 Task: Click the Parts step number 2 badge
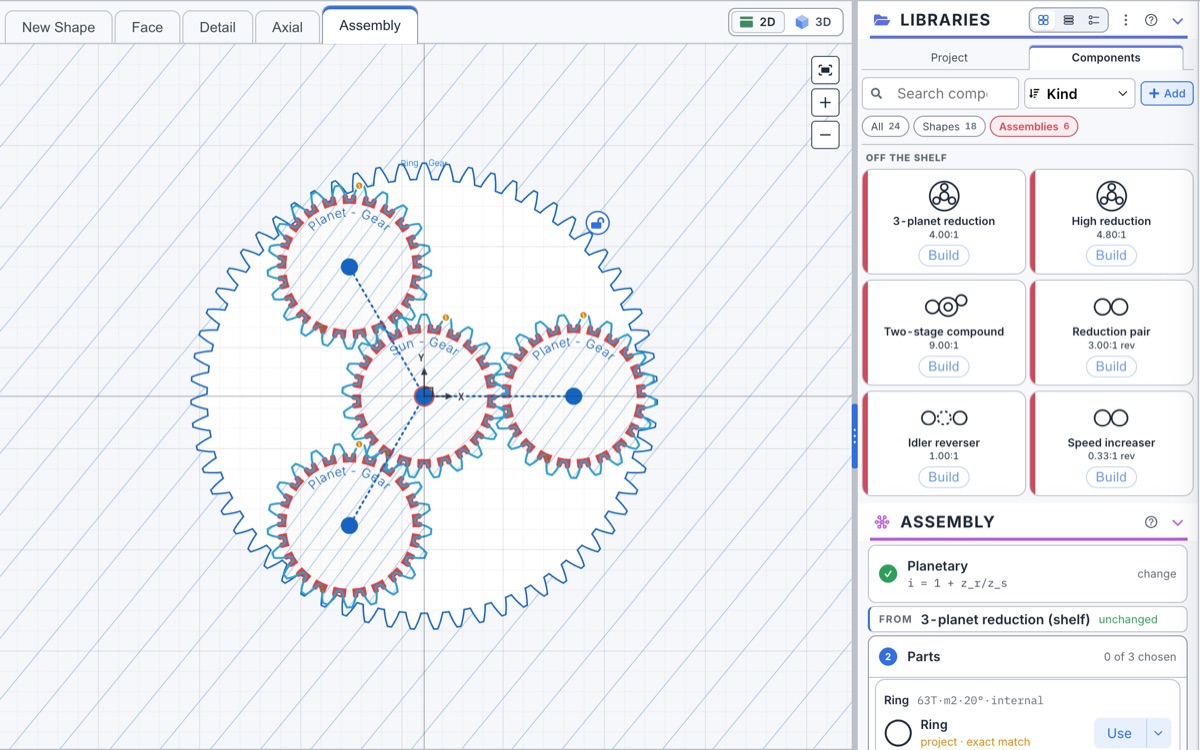(888, 657)
